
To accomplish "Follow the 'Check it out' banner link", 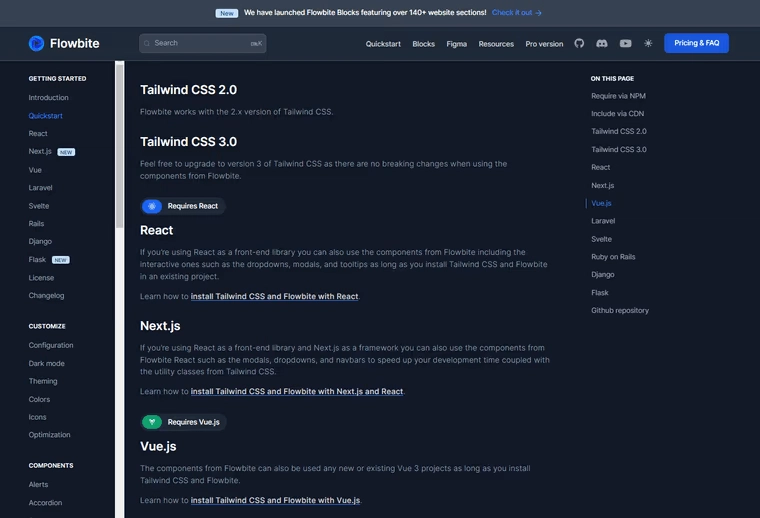I will [517, 13].
